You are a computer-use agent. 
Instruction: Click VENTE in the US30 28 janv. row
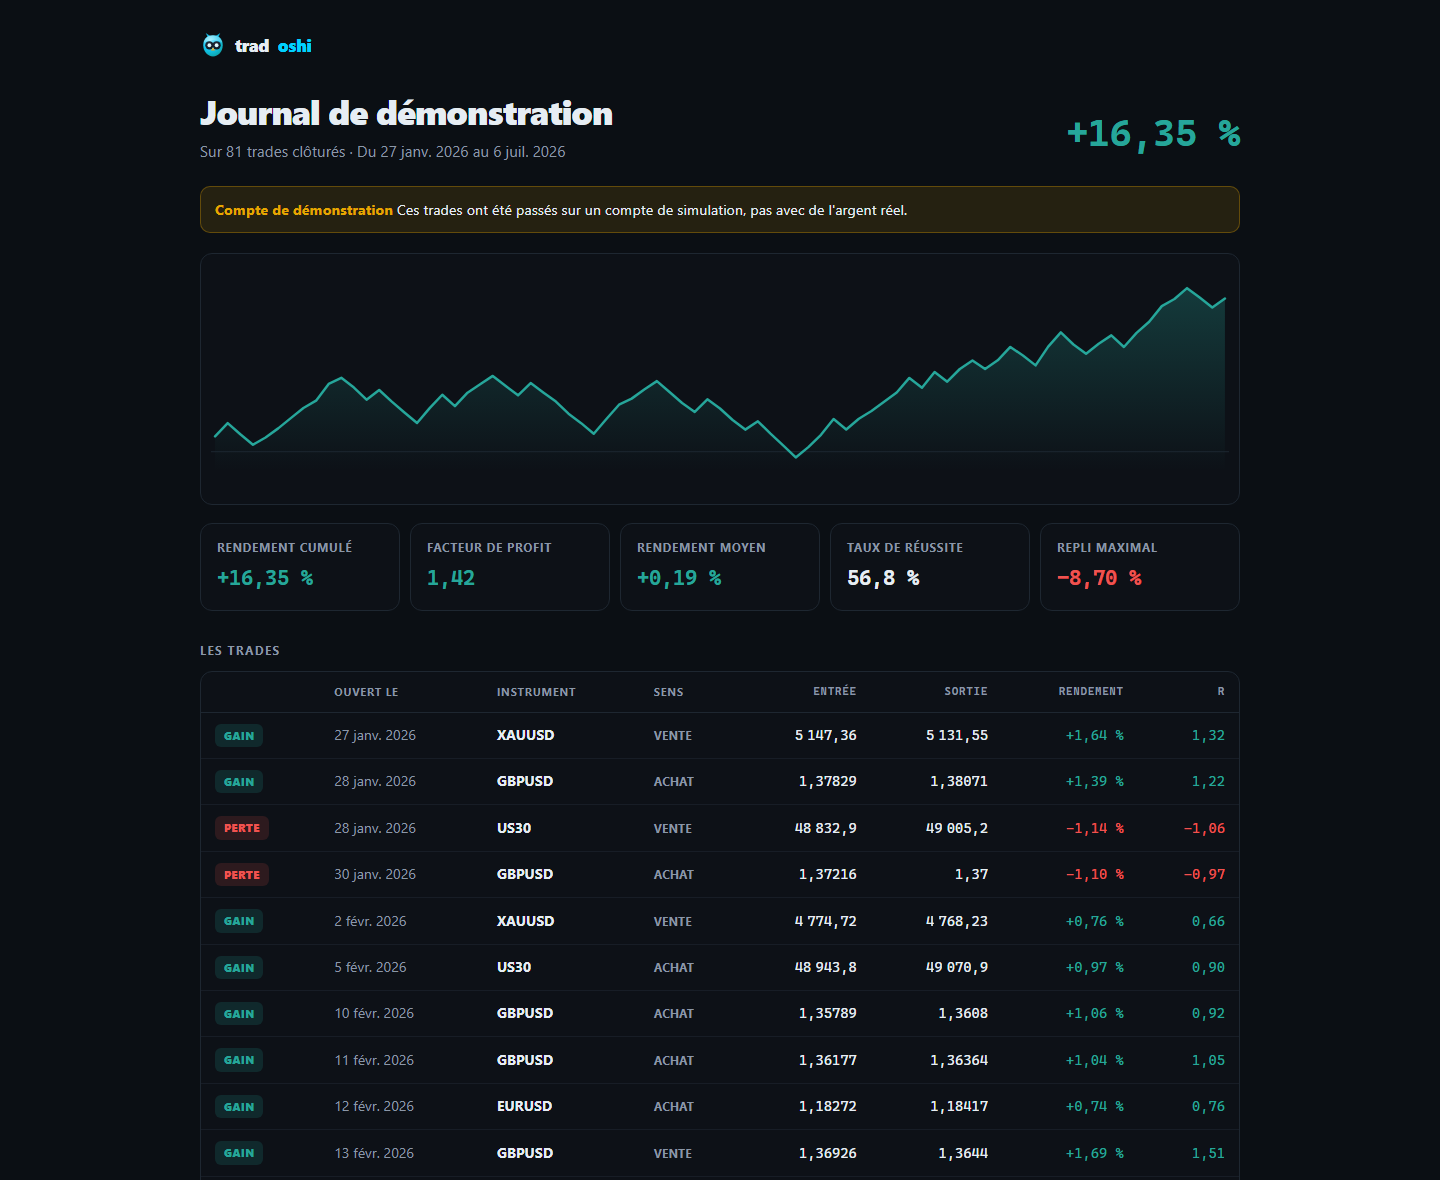tap(673, 829)
